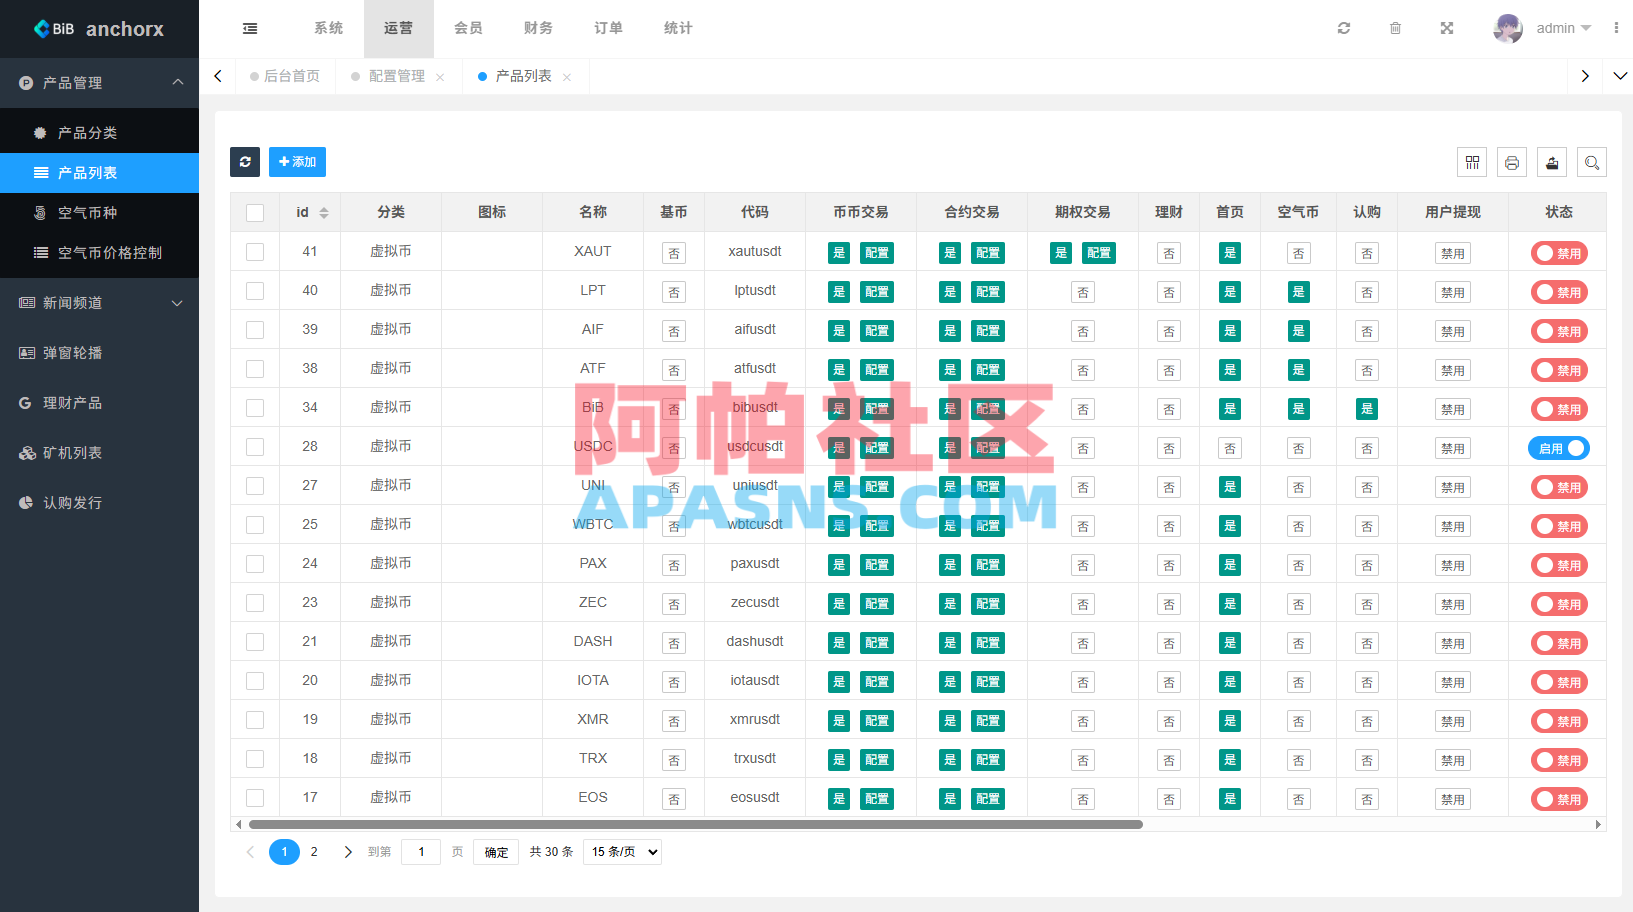Screen dimensions: 1633x912
Task: Open 产品分类 in the sidebar
Action: pyautogui.click(x=99, y=133)
